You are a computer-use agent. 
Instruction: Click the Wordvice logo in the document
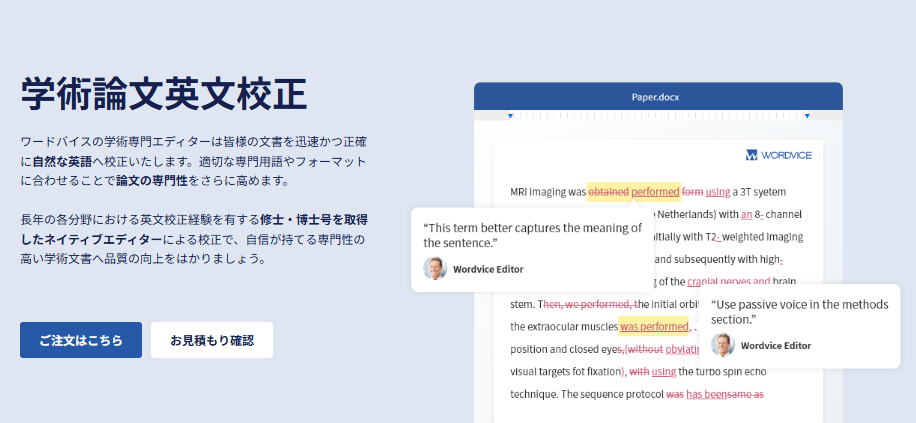point(779,155)
